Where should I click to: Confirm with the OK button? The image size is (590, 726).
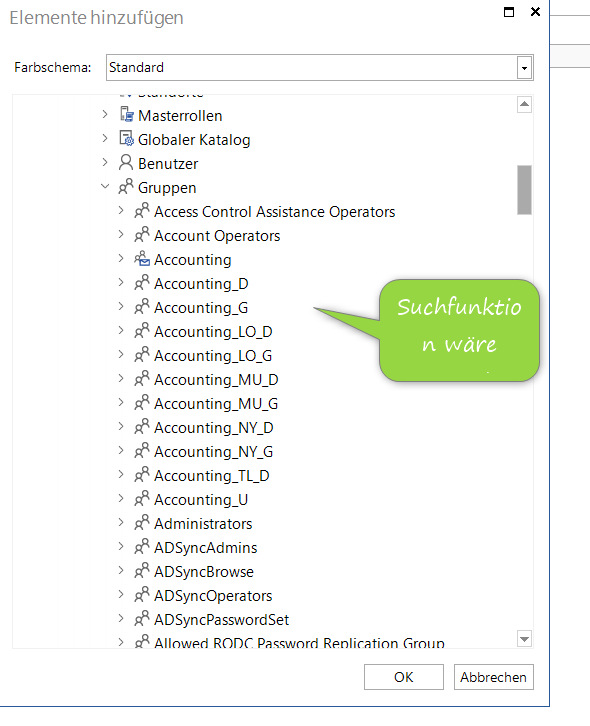click(x=404, y=677)
